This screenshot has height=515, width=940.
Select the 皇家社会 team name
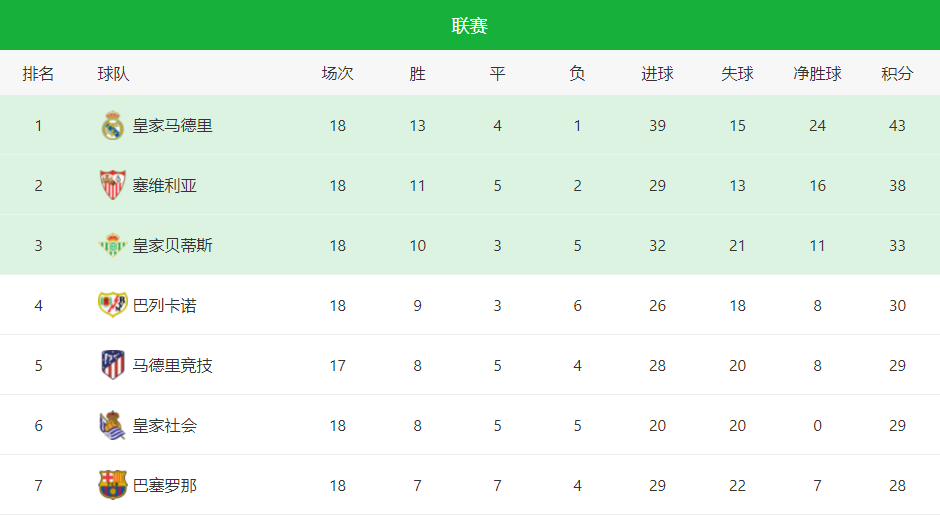point(165,426)
